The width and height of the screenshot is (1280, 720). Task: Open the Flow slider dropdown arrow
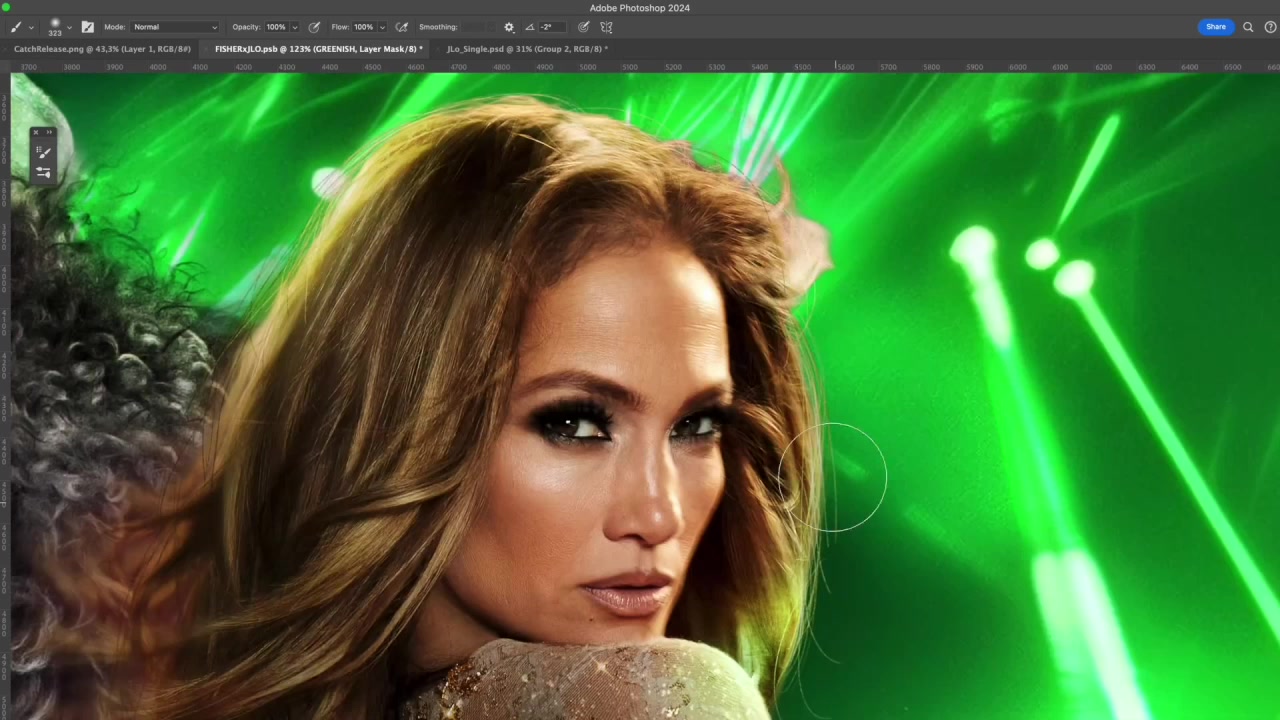(x=381, y=28)
